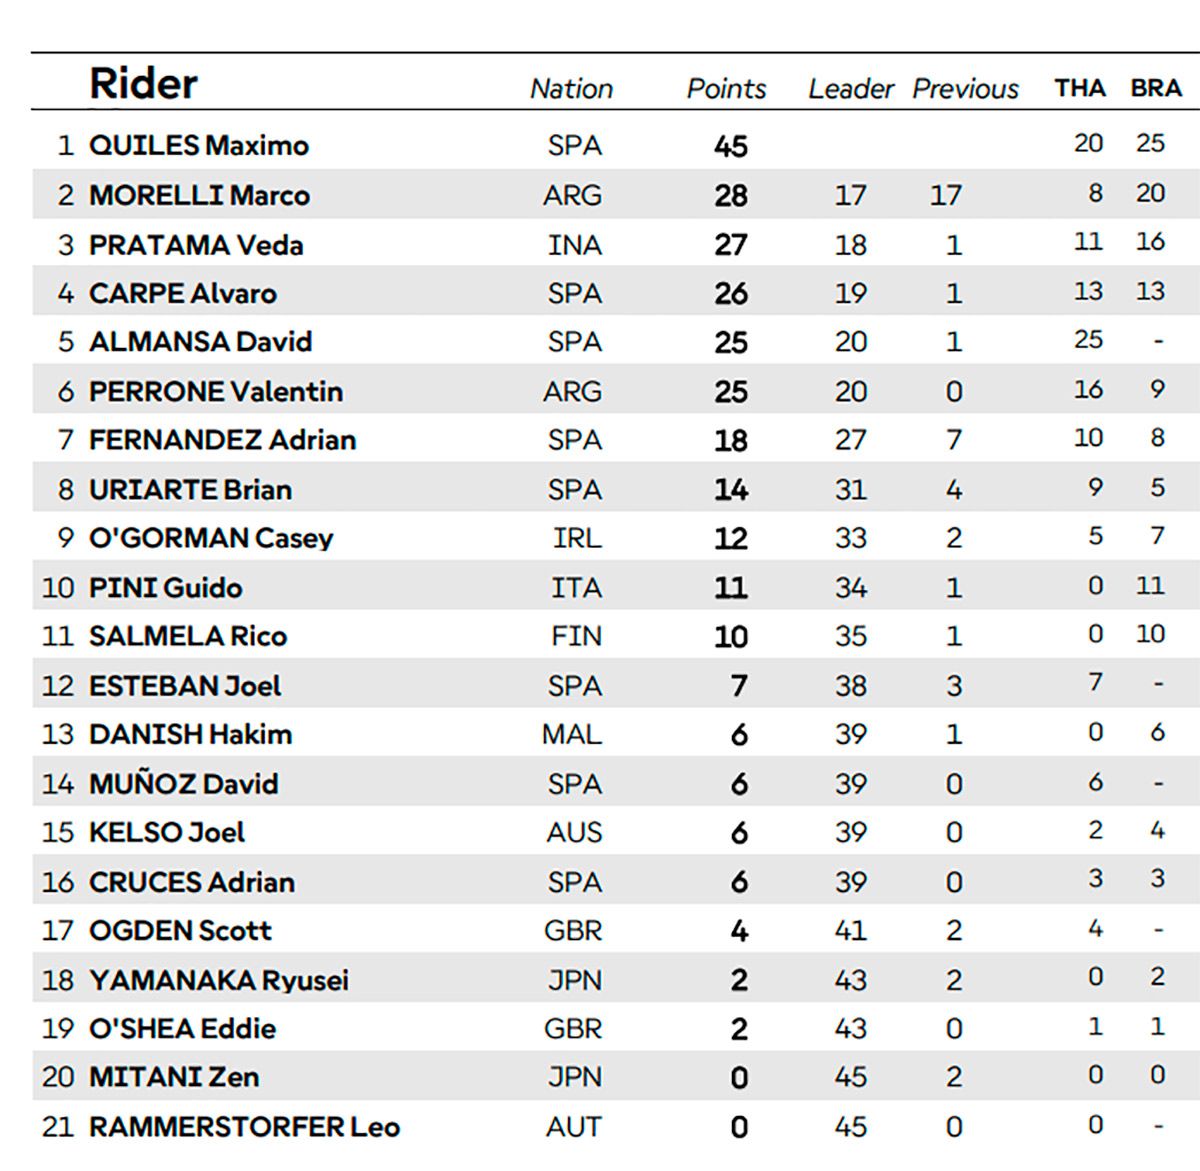The height and width of the screenshot is (1171, 1200).
Task: Select rider FERNANDEZ Adrian row
Action: pyautogui.click(x=222, y=440)
